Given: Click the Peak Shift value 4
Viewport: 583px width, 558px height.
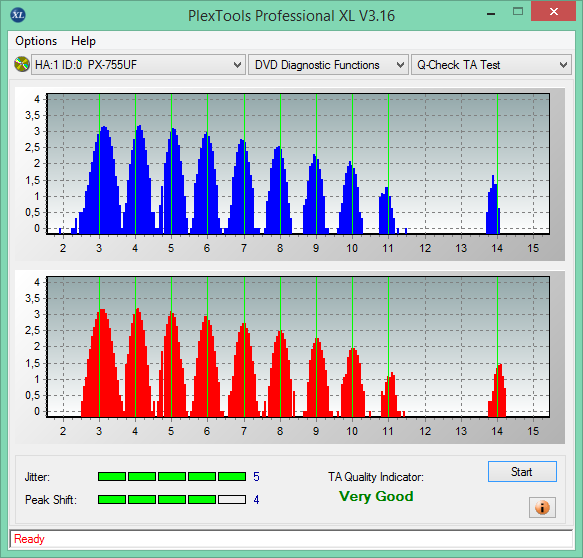Looking at the screenshot, I should click(256, 499).
